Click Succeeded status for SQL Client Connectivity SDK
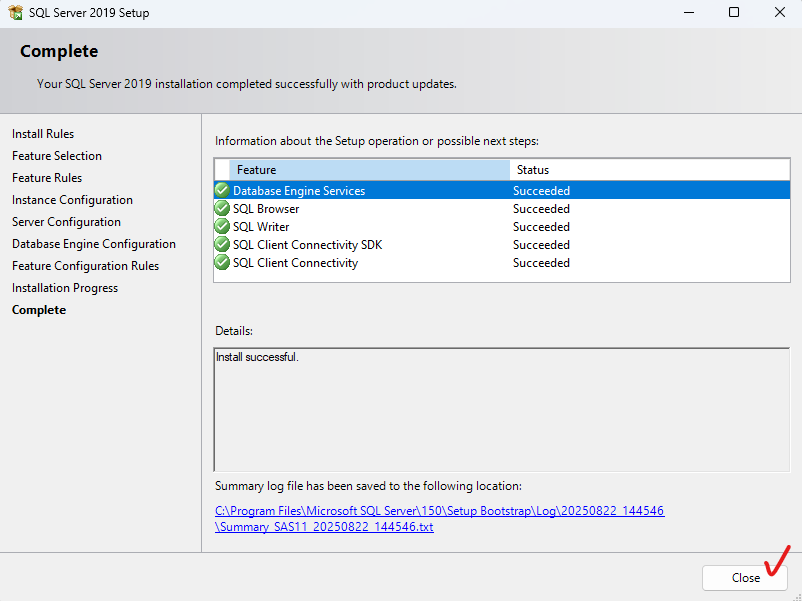 541,244
